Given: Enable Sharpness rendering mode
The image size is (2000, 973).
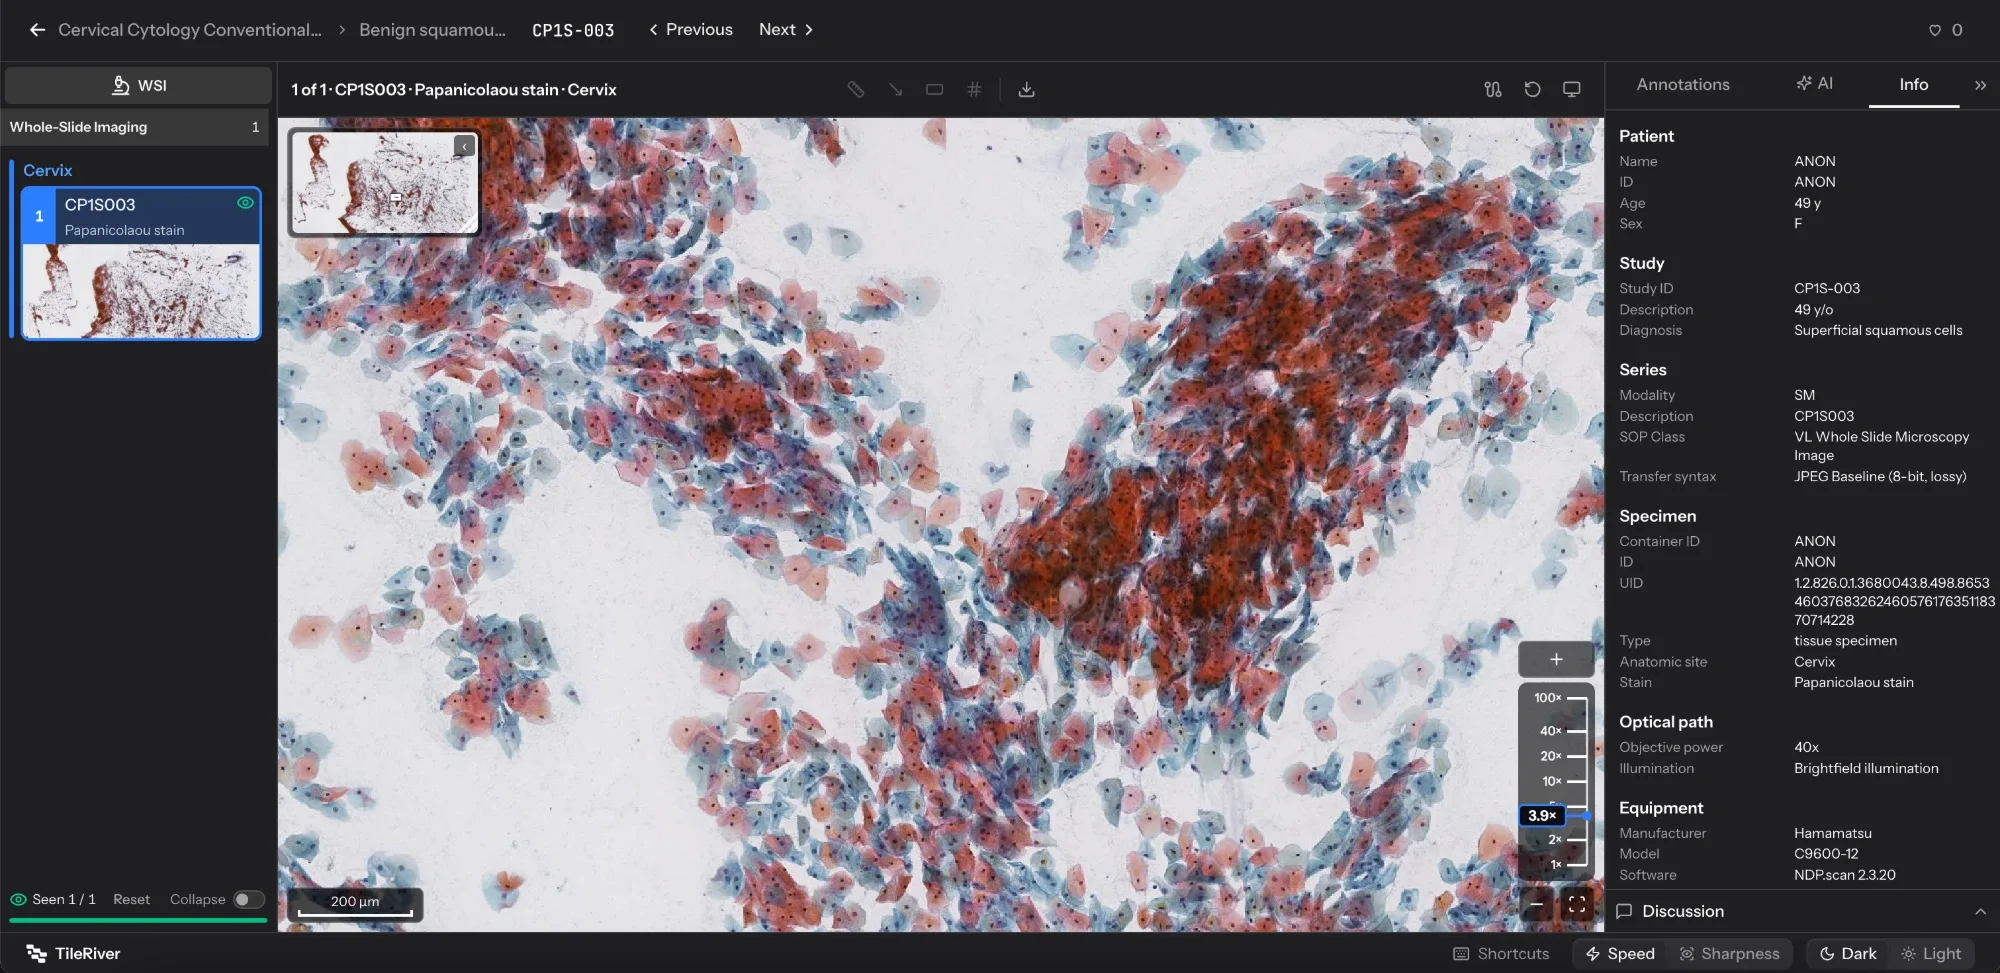Looking at the screenshot, I should [1729, 954].
